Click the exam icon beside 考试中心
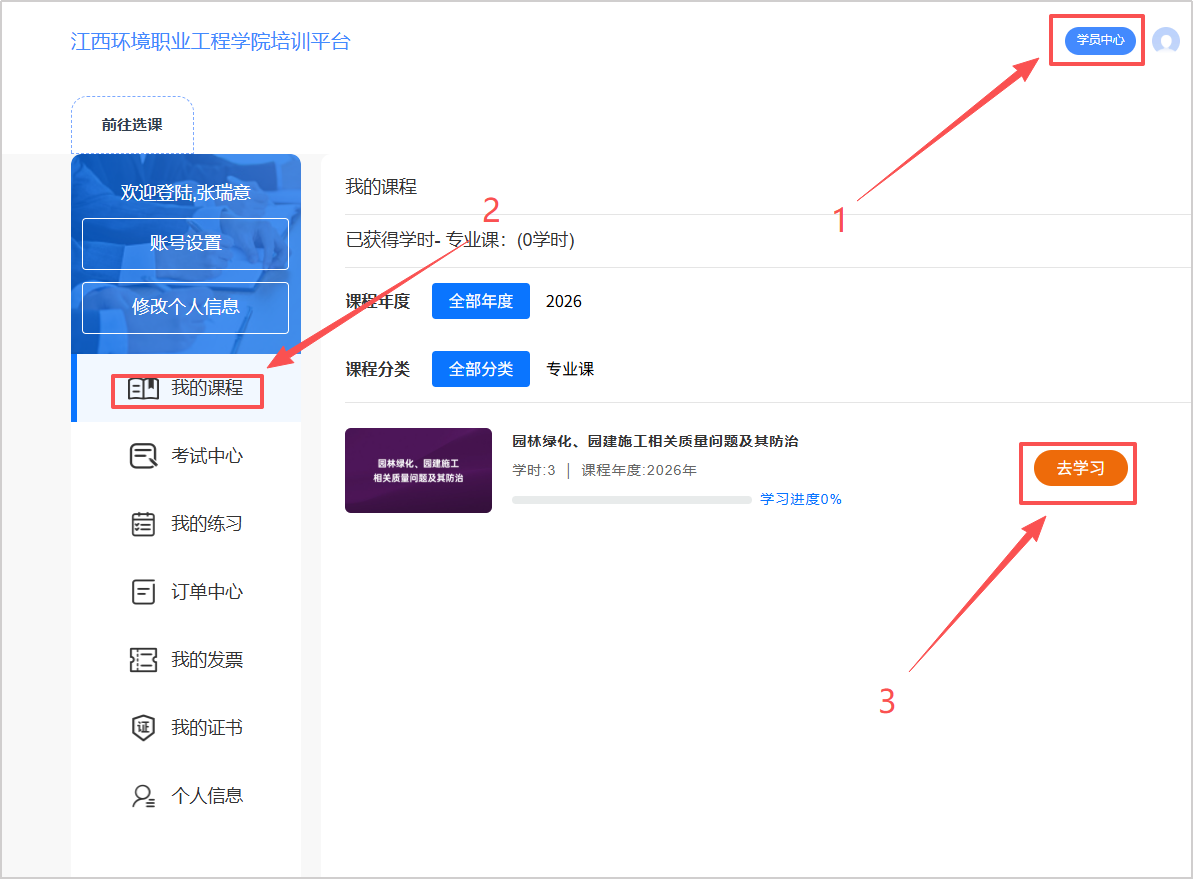1194x881 pixels. pyautogui.click(x=143, y=456)
